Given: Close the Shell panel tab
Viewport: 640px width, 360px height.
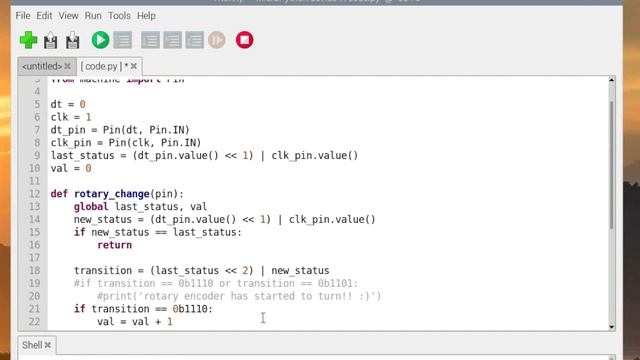Looking at the screenshot, I should pos(48,345).
